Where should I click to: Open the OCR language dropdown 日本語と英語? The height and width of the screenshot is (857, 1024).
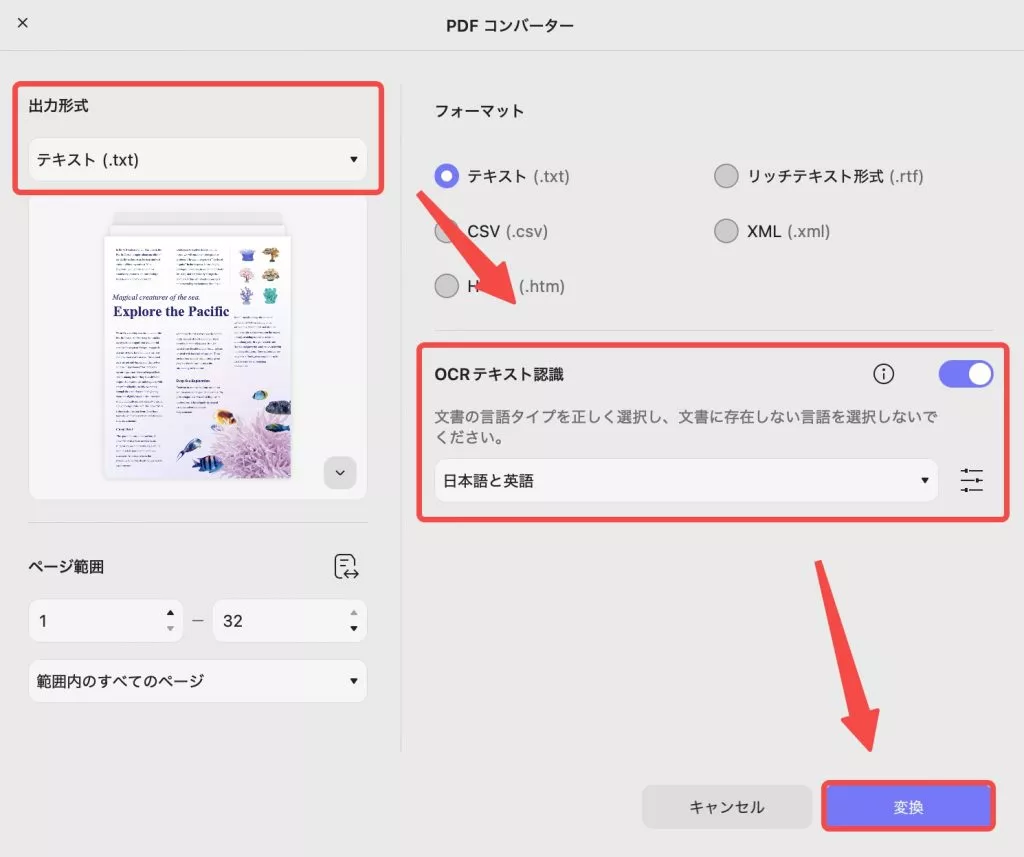(686, 480)
